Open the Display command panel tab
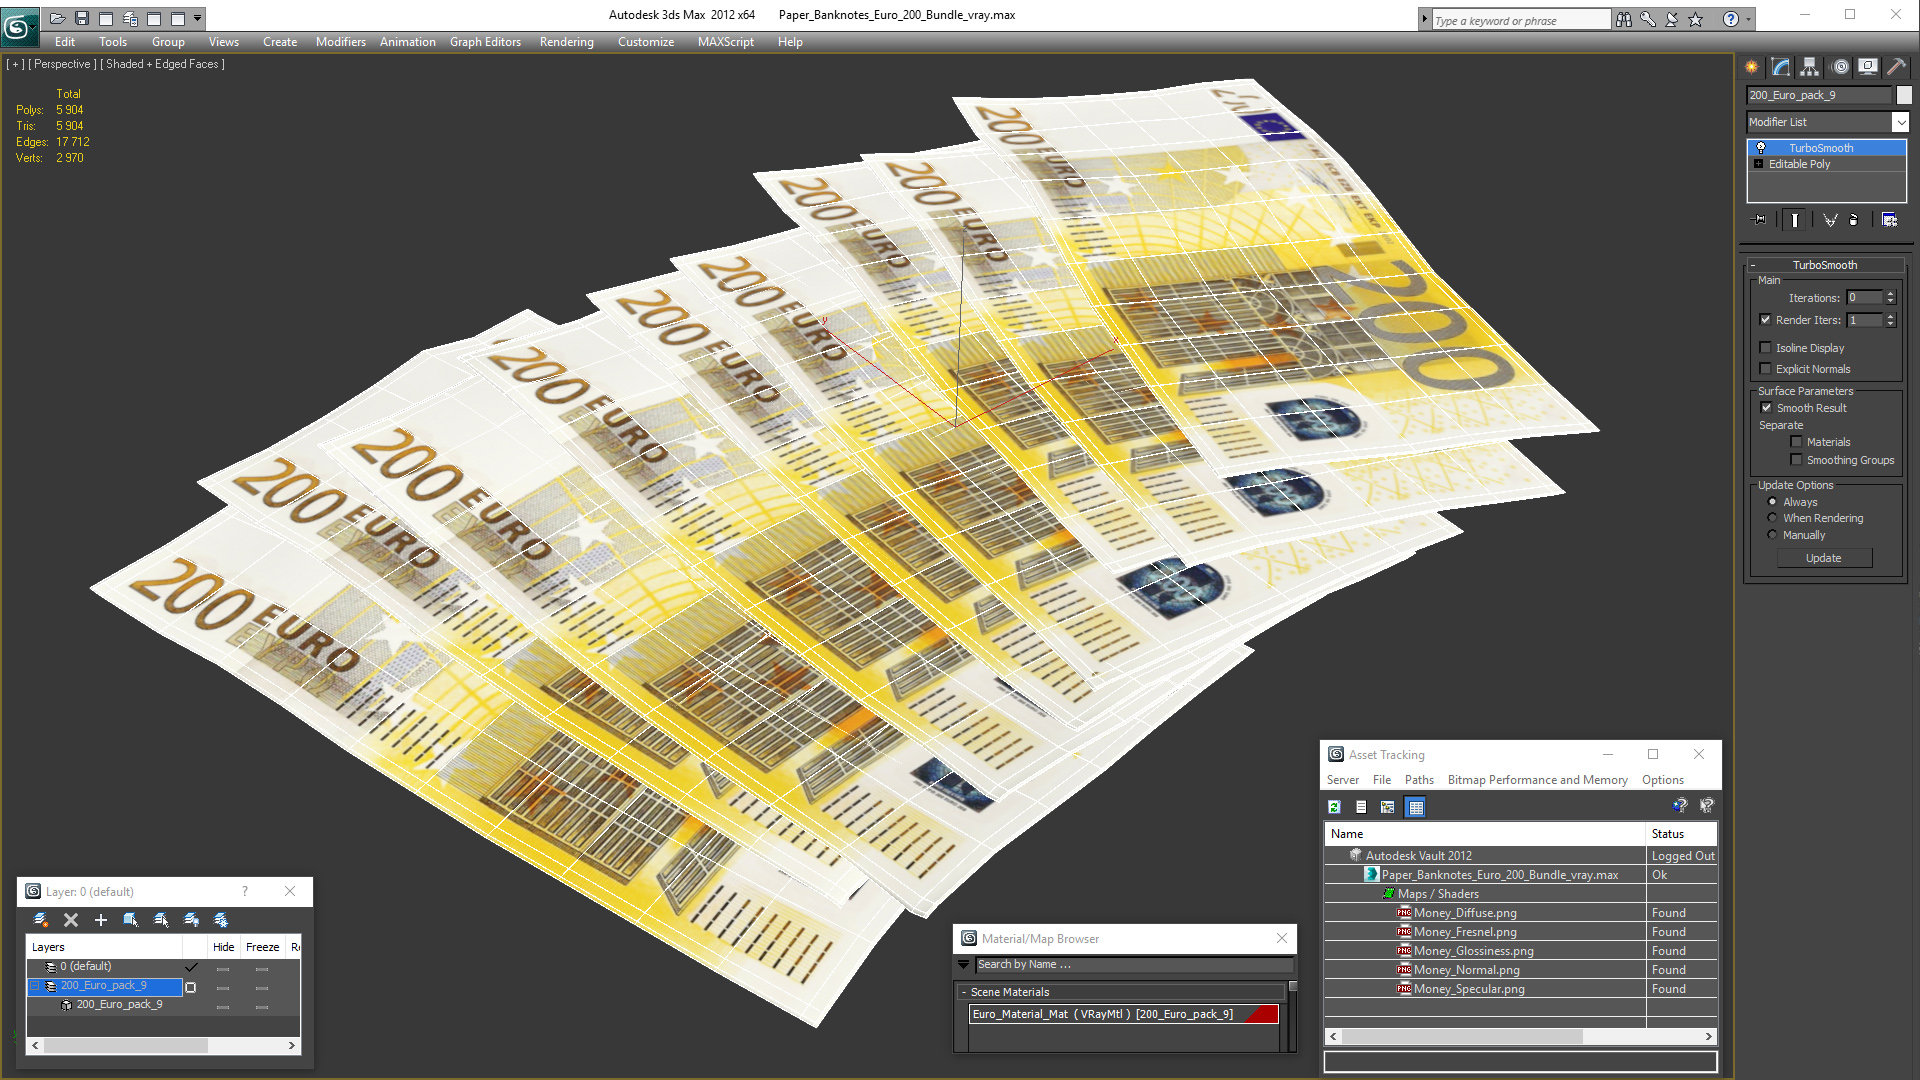Screen dimensions: 1920x1080 (x=1868, y=67)
